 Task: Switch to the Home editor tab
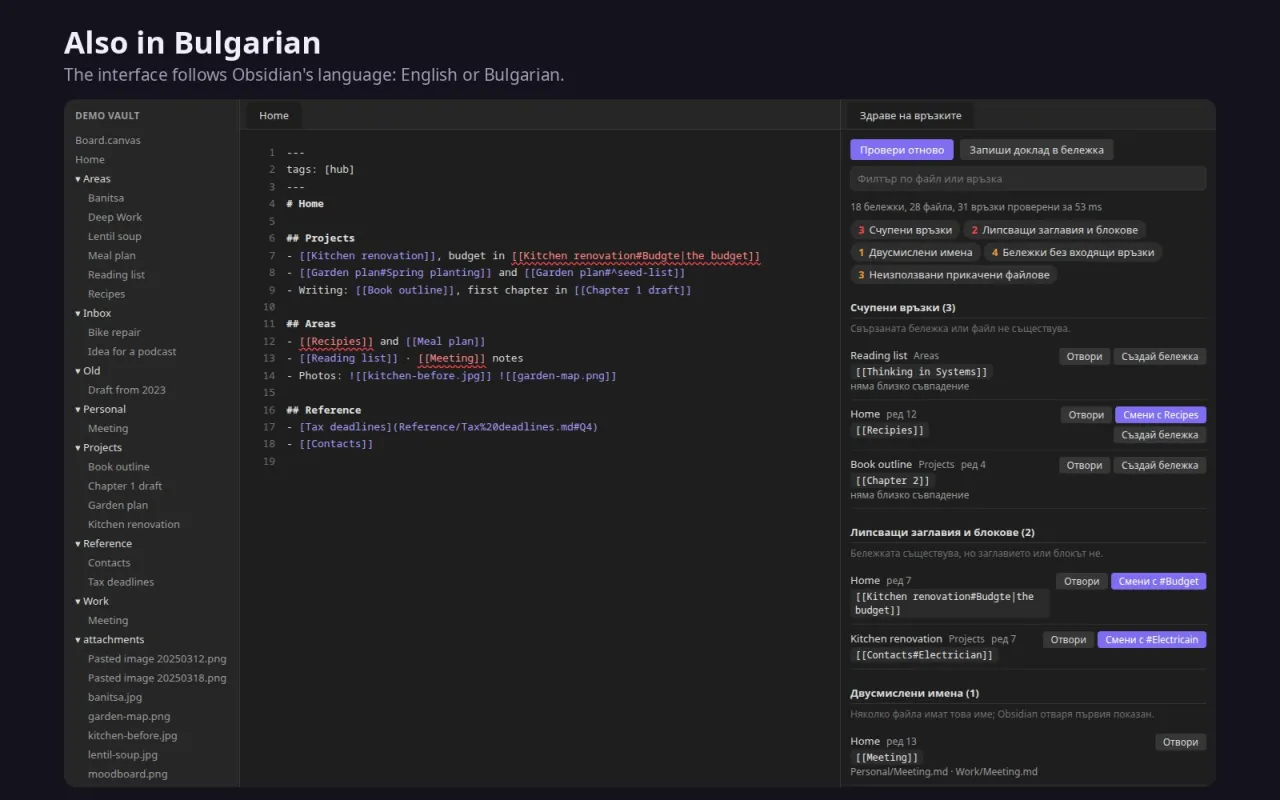click(274, 116)
